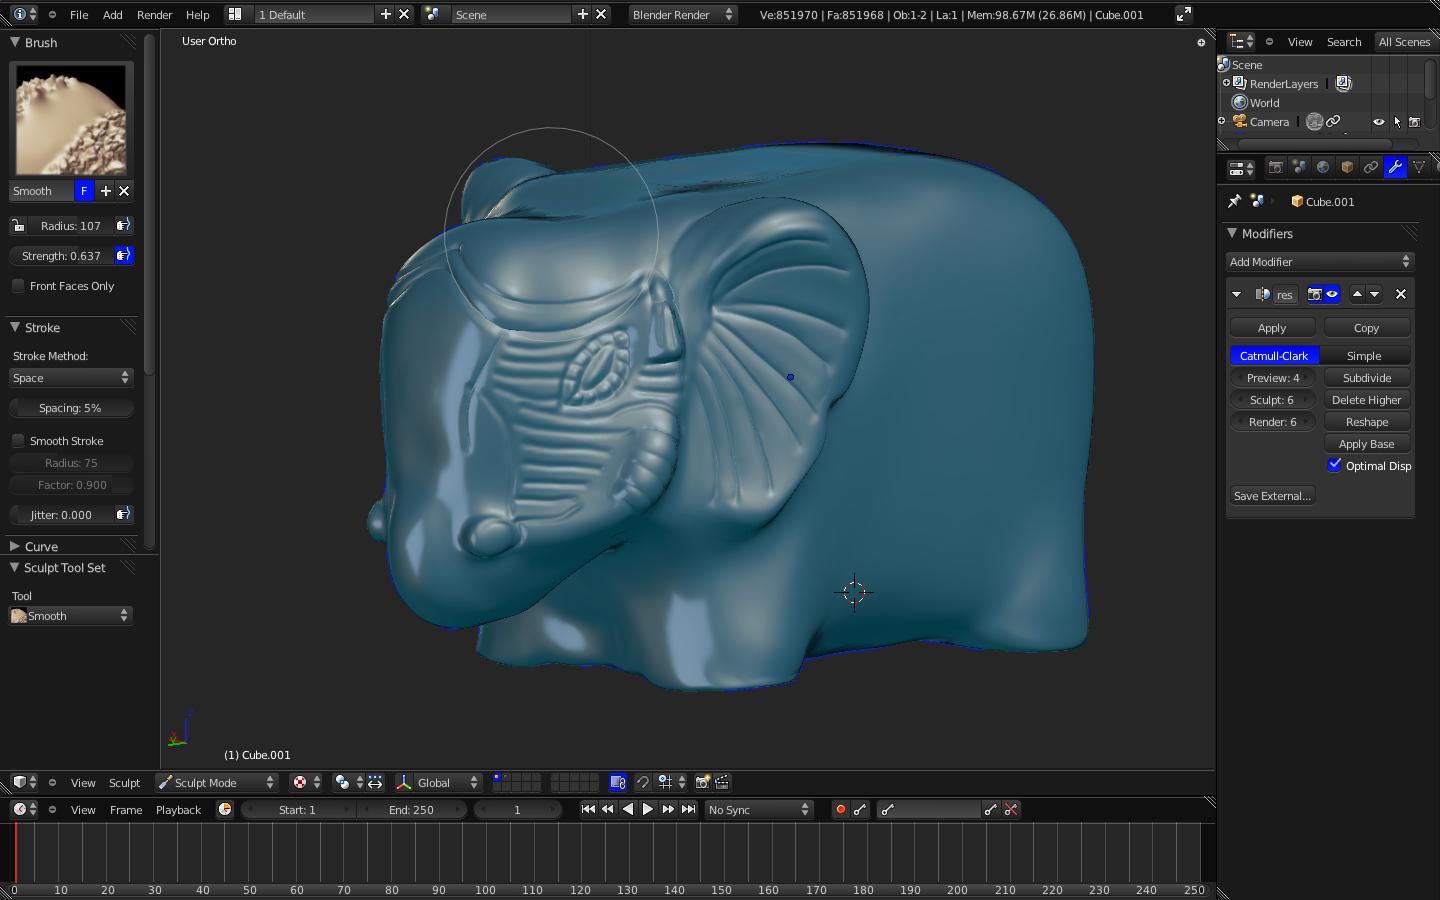Toggle fullscreen with the top bar icon
The image size is (1440, 900).
click(1183, 14)
